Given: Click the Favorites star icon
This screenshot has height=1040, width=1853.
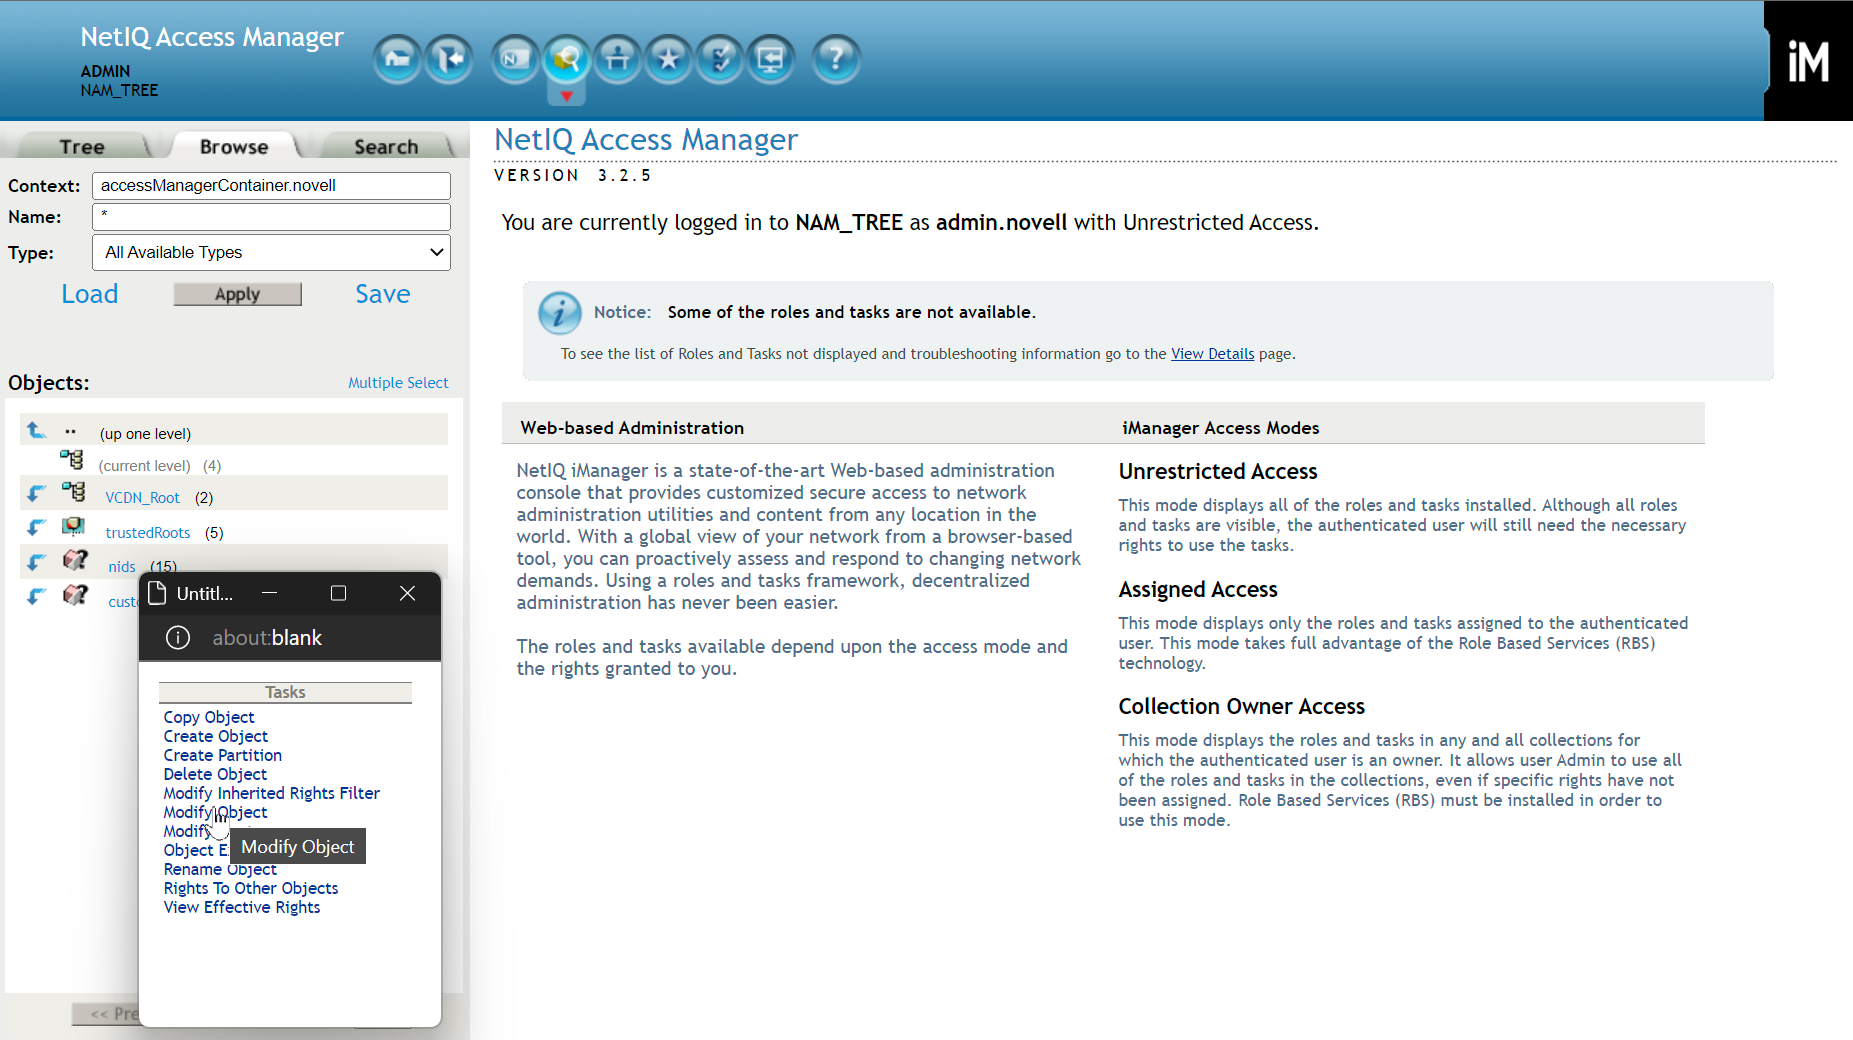Looking at the screenshot, I should 669,60.
